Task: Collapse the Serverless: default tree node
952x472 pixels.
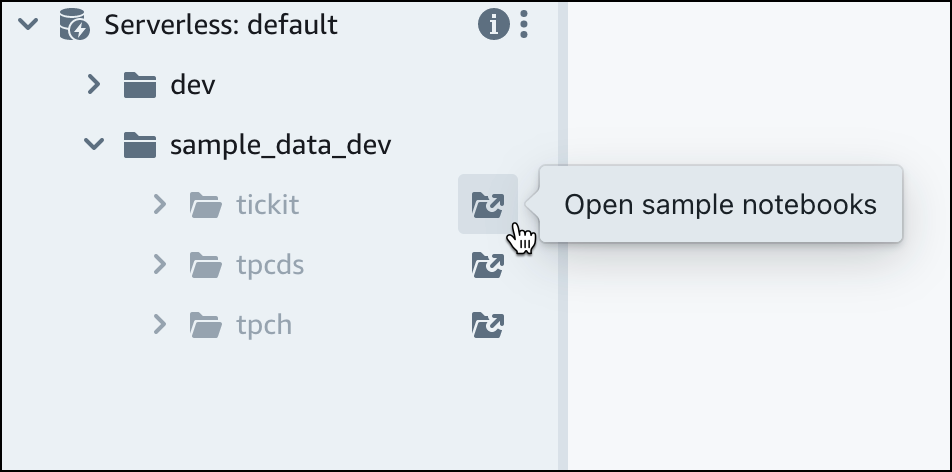Action: click(x=29, y=25)
